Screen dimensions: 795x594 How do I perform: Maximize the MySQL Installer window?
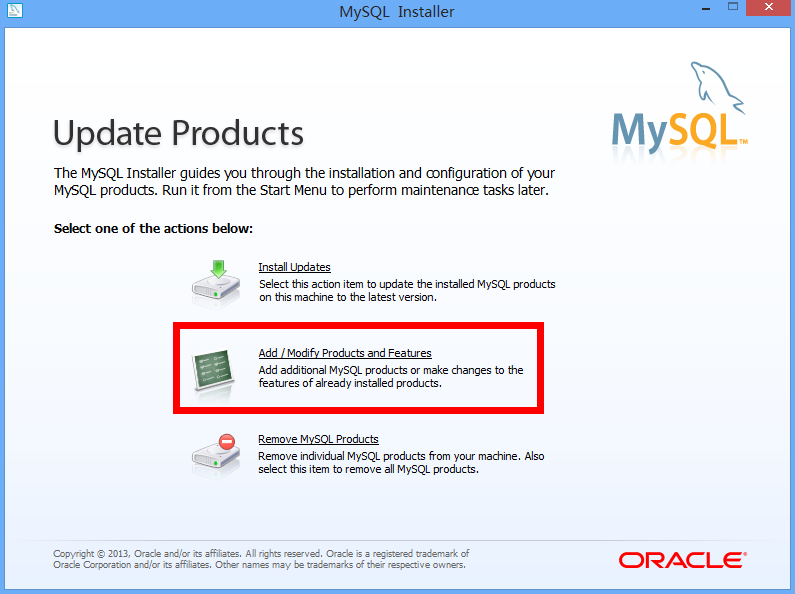[732, 9]
